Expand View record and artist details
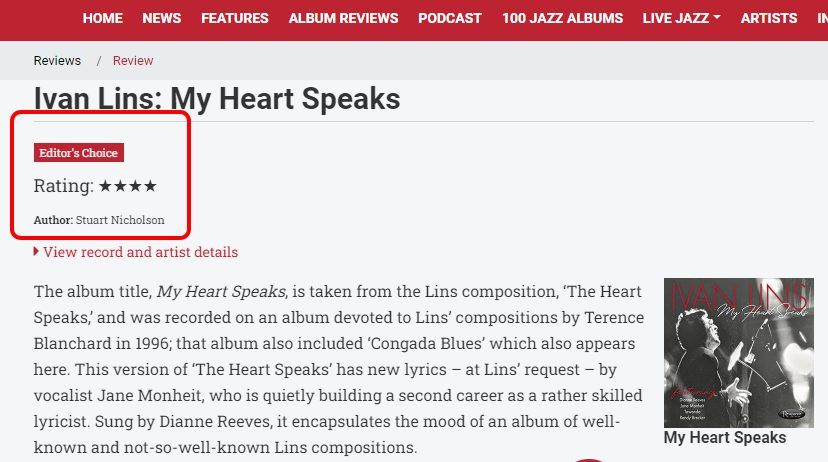Image resolution: width=828 pixels, height=462 pixels. (x=140, y=252)
